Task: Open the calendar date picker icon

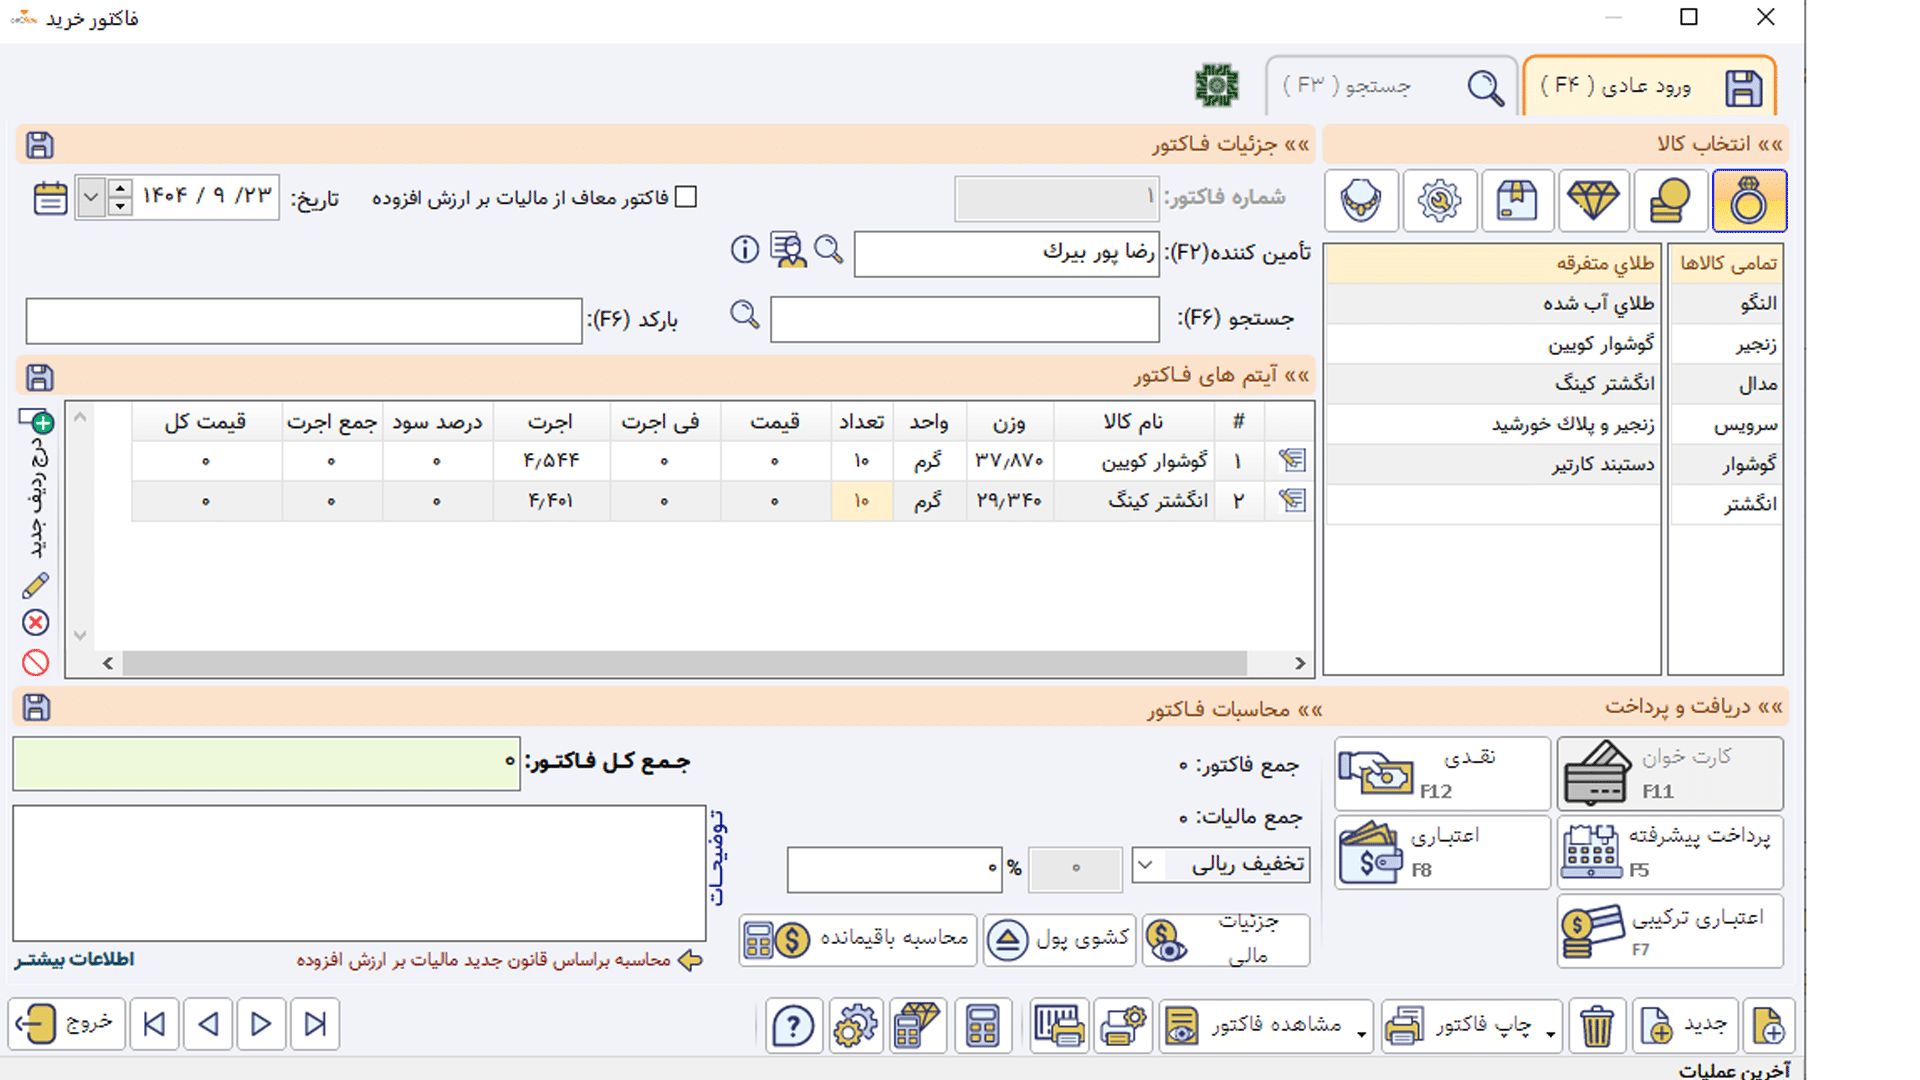Action: (x=50, y=197)
